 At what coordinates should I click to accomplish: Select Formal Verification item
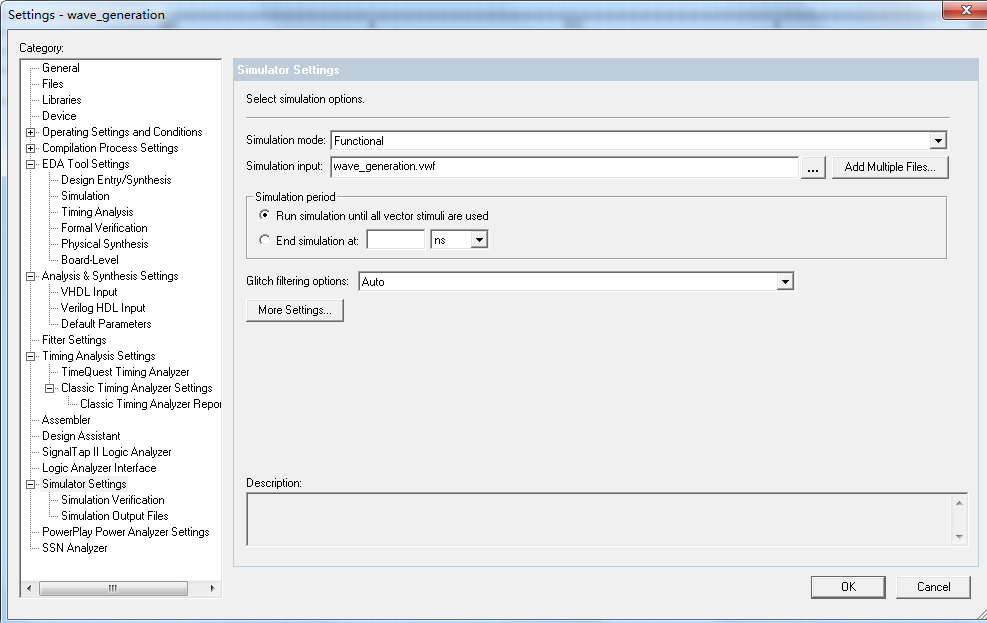point(104,228)
